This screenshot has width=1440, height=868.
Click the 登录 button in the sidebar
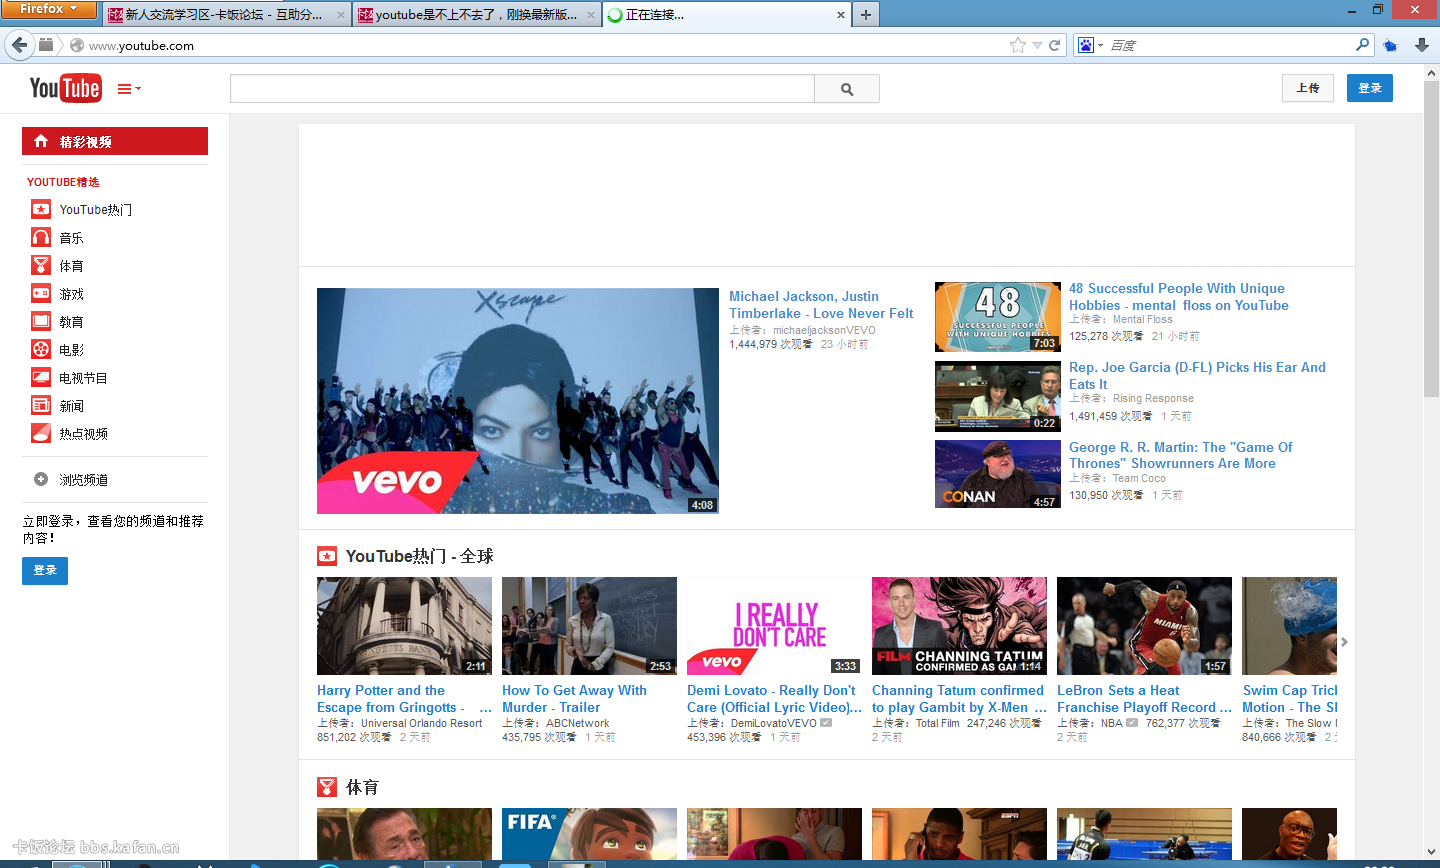pyautogui.click(x=45, y=570)
